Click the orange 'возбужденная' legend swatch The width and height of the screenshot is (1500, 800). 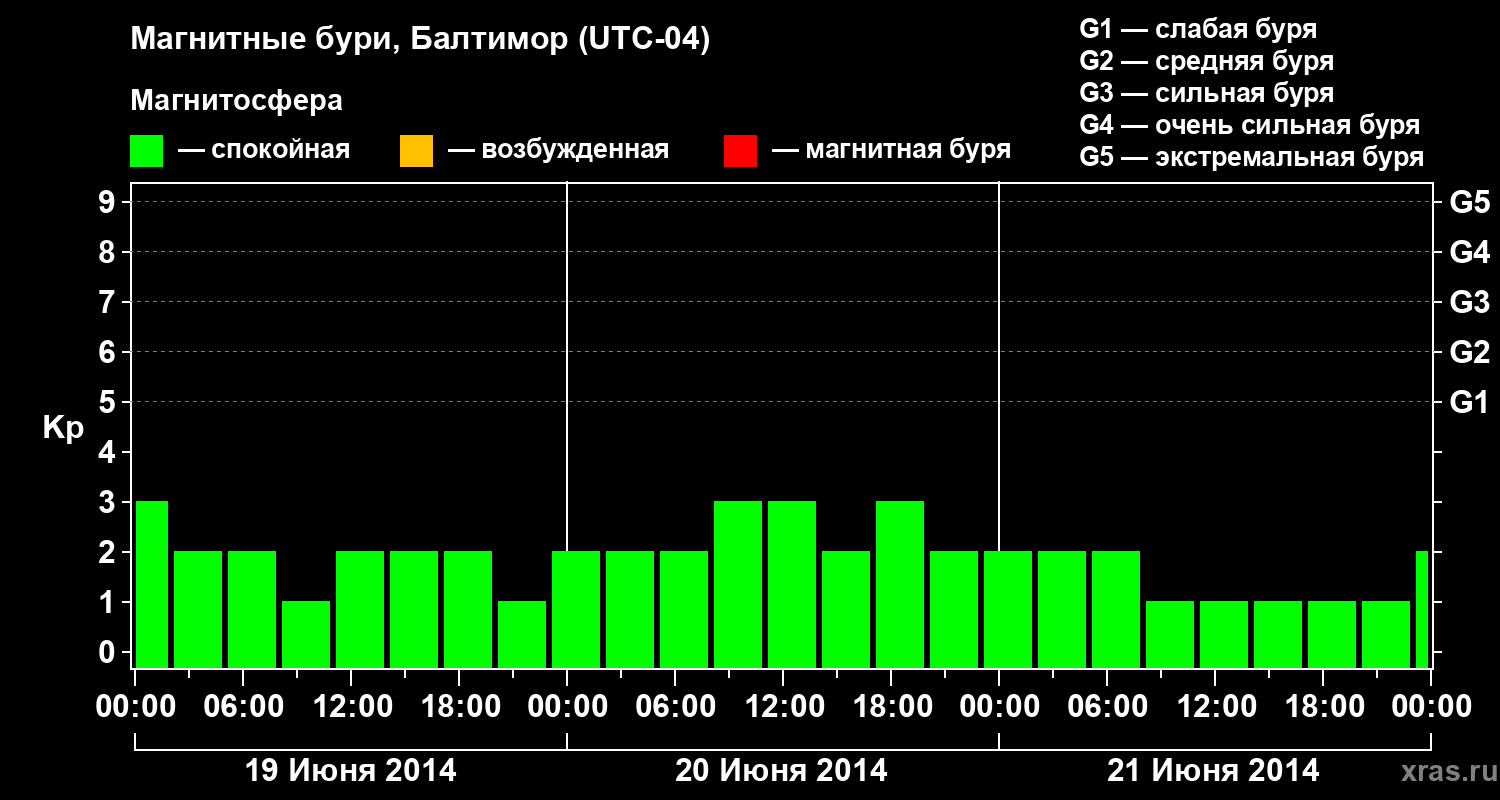coord(416,151)
